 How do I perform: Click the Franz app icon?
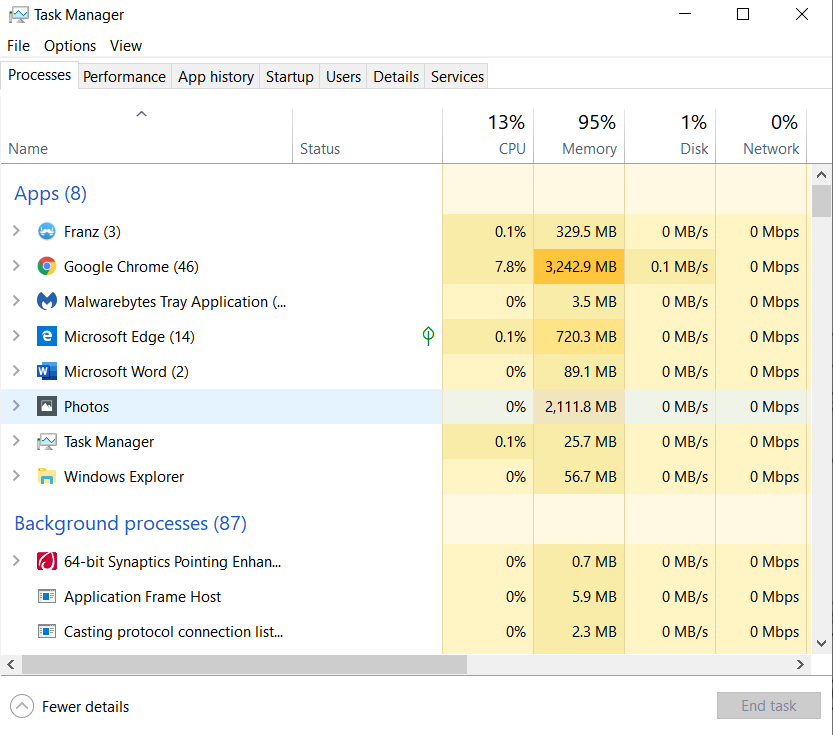[x=47, y=232]
